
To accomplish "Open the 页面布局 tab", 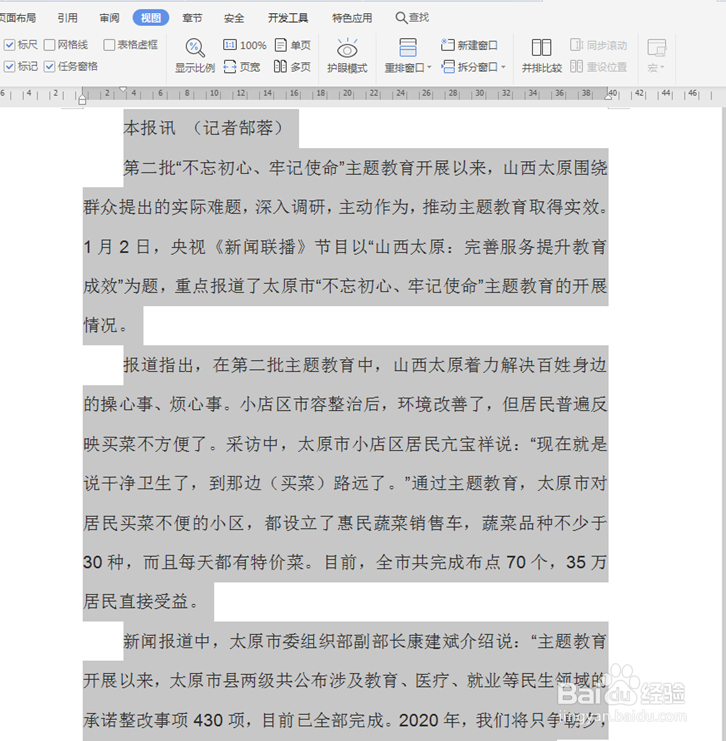I will (x=18, y=18).
